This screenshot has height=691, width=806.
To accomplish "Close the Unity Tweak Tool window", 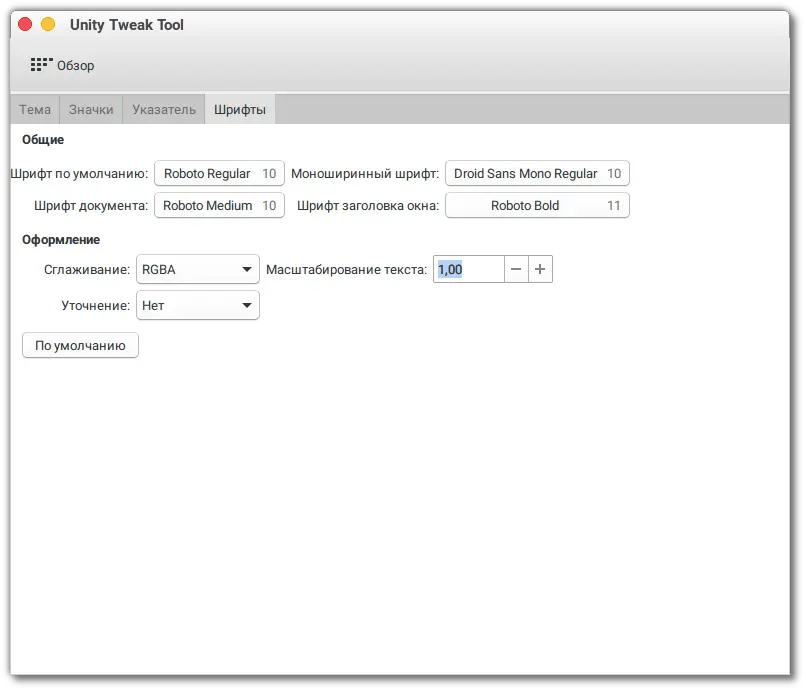I will tap(25, 24).
